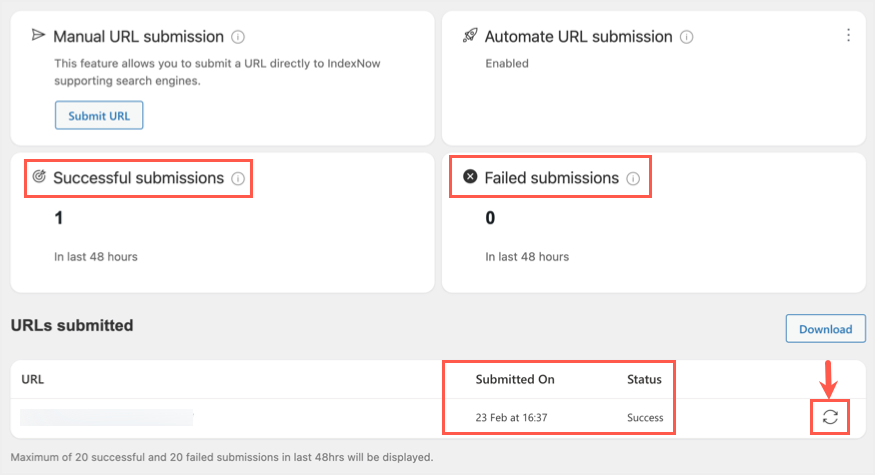Click the Automate URL submission rocket icon
The width and height of the screenshot is (875, 475).
(x=470, y=36)
